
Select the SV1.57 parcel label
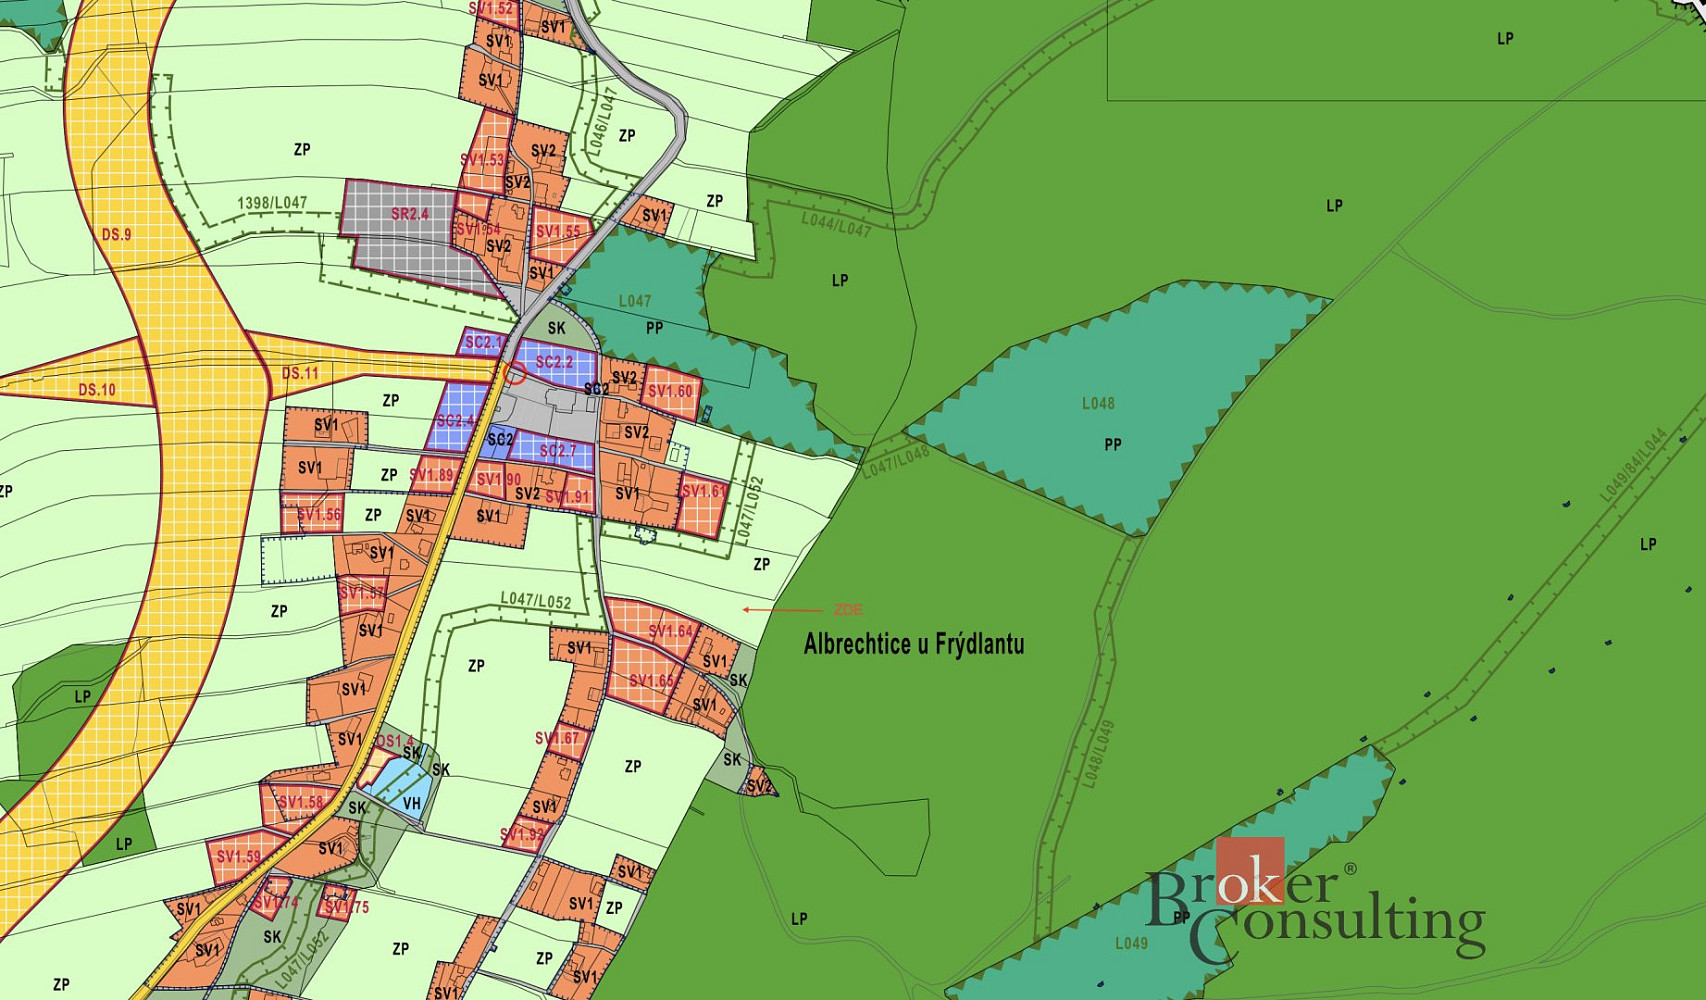click(x=362, y=593)
